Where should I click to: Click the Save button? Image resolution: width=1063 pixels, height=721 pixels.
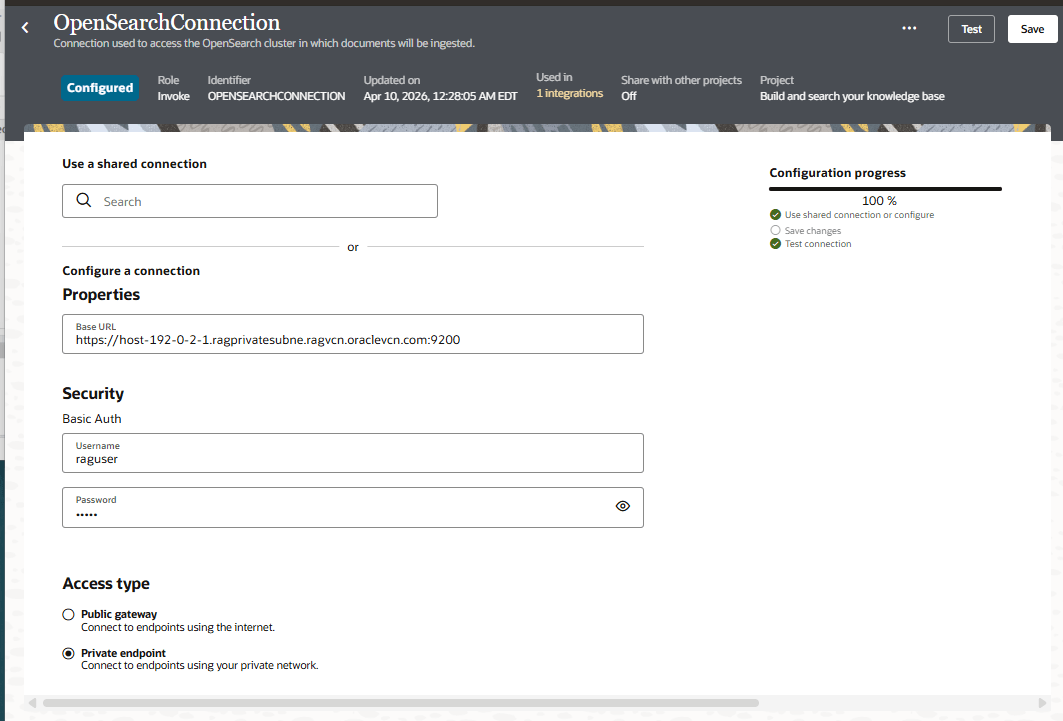point(1032,29)
